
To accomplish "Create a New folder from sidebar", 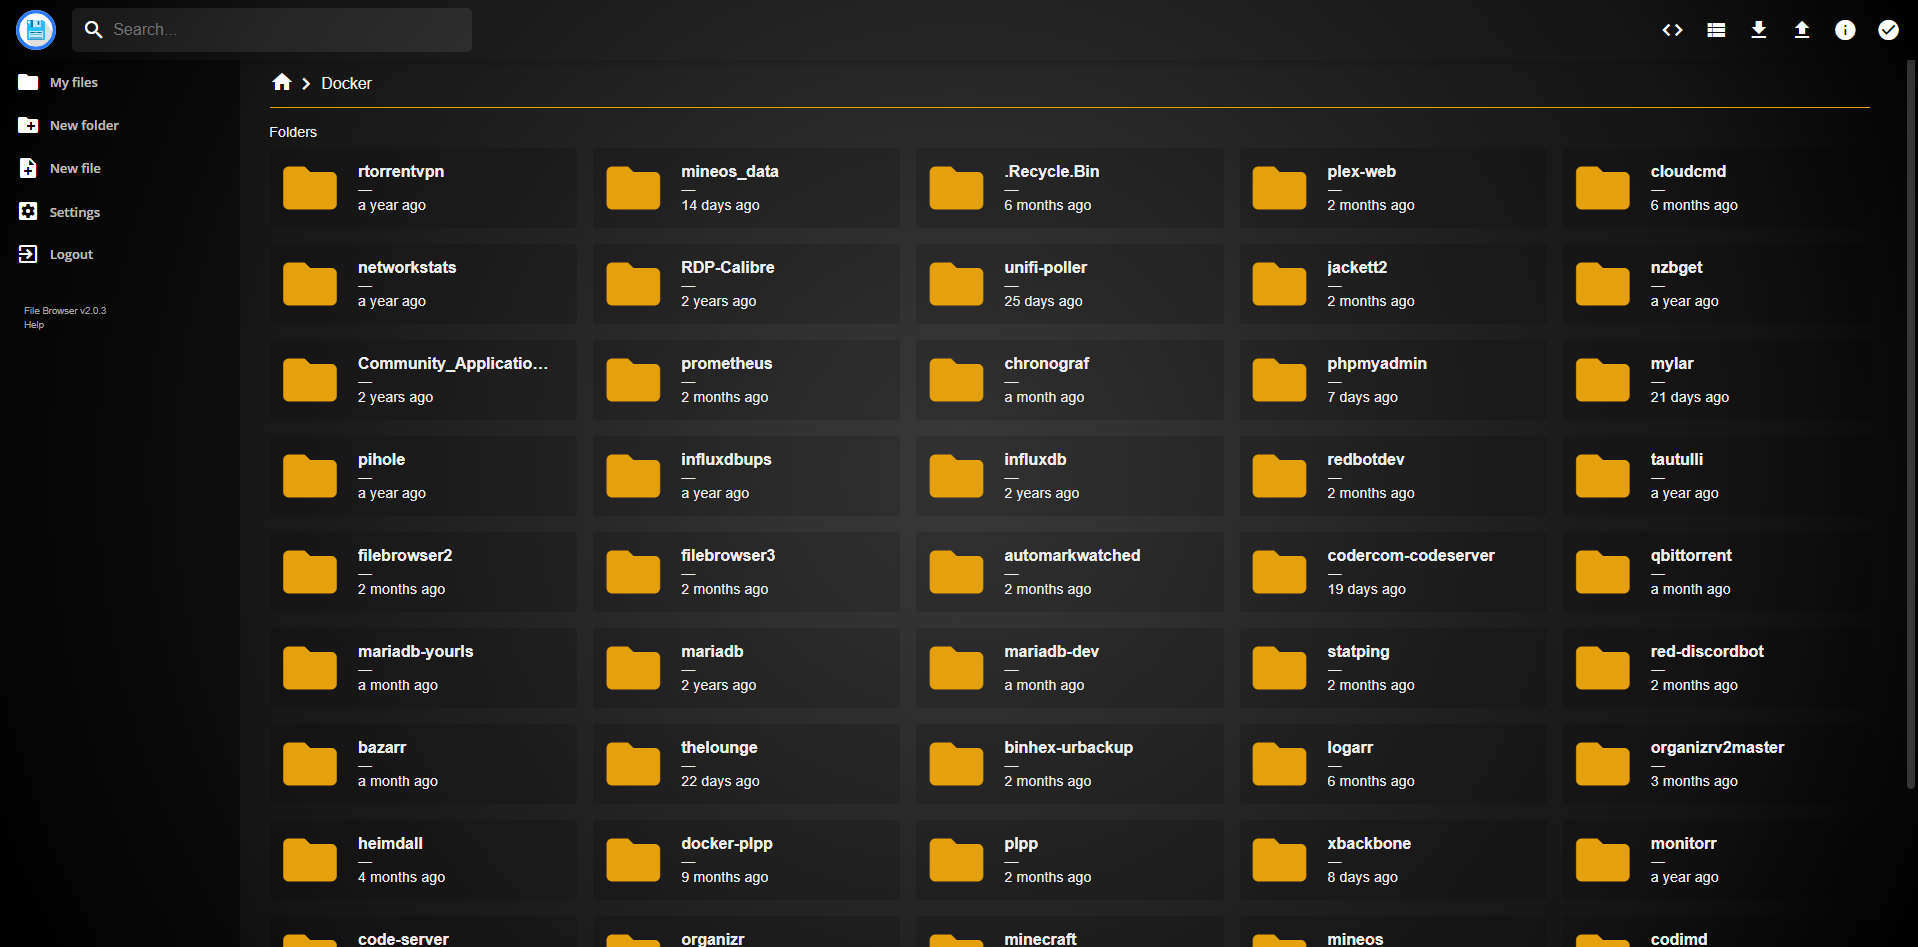I will click(83, 126).
